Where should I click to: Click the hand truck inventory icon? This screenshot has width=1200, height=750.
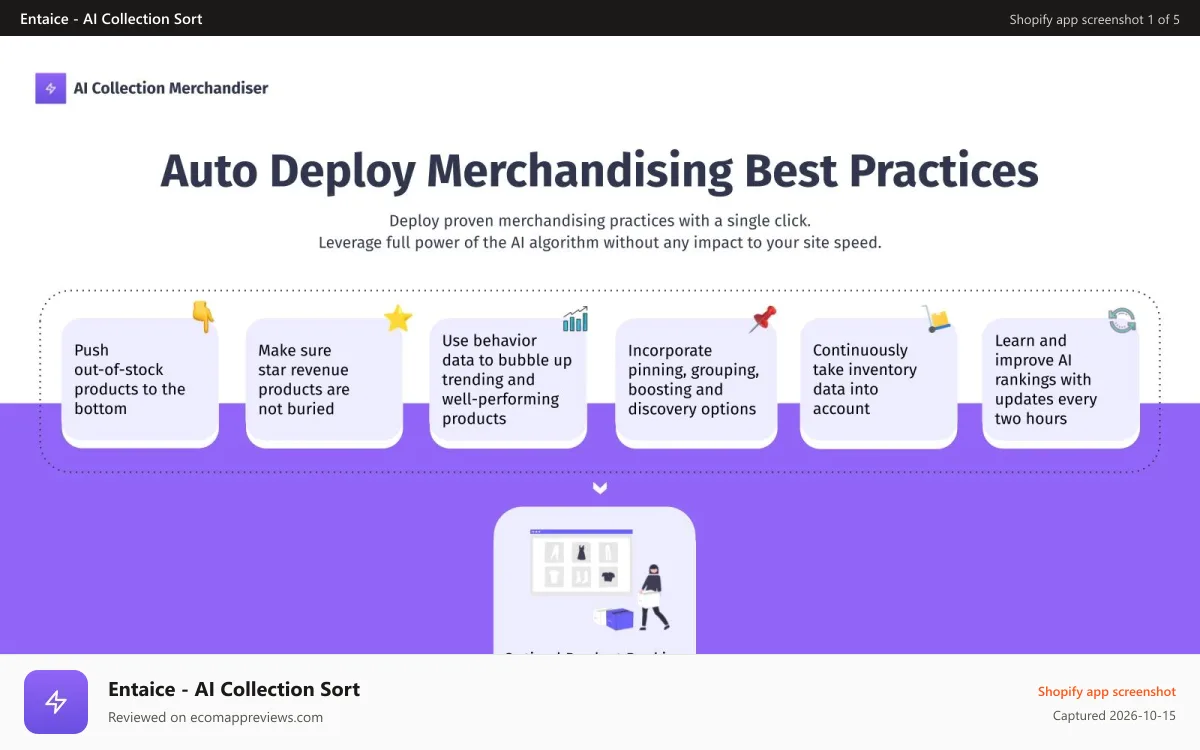[x=937, y=319]
